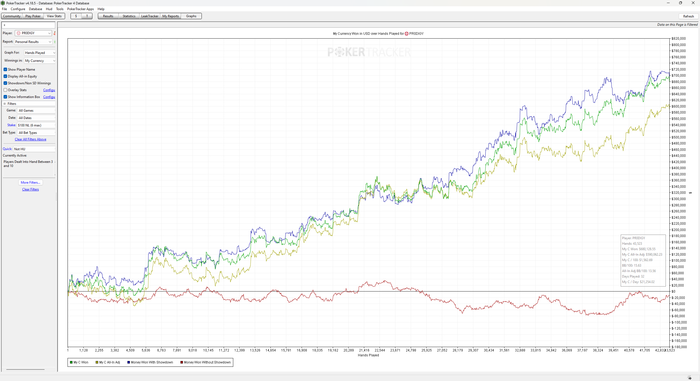Switch to the Play Poker section
Image resolution: width=700 pixels, height=381 pixels.
33,16
